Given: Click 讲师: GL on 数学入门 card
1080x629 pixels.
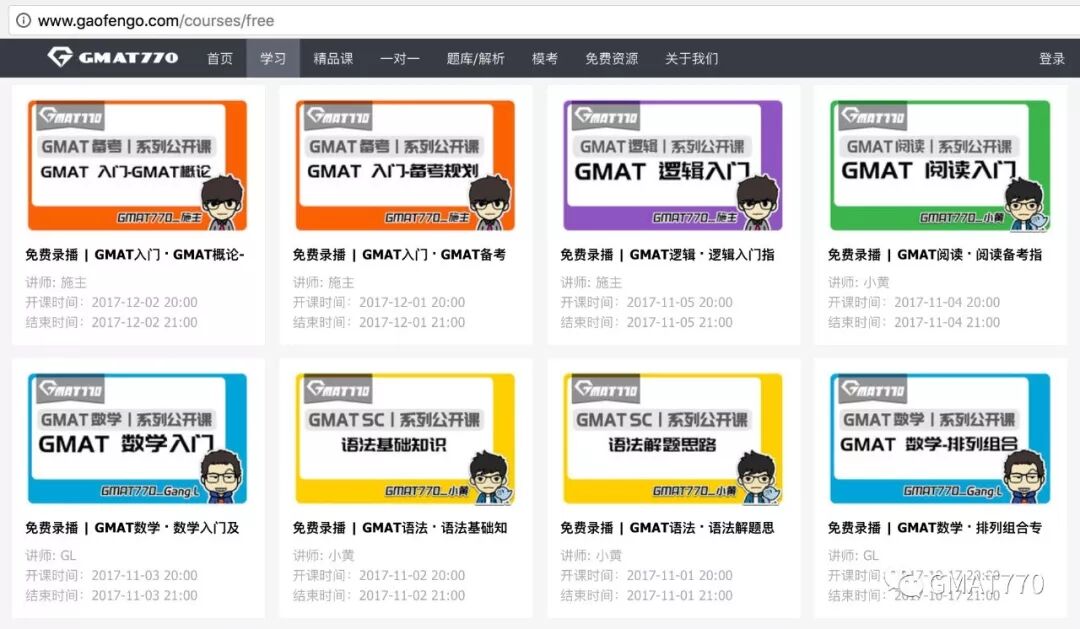Looking at the screenshot, I should (51, 555).
